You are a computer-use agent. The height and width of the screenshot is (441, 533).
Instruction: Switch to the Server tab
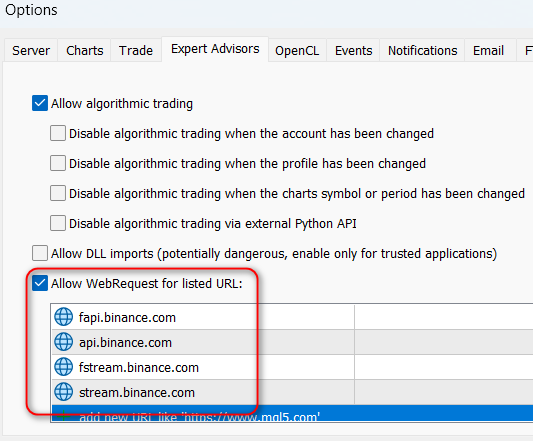pos(31,50)
